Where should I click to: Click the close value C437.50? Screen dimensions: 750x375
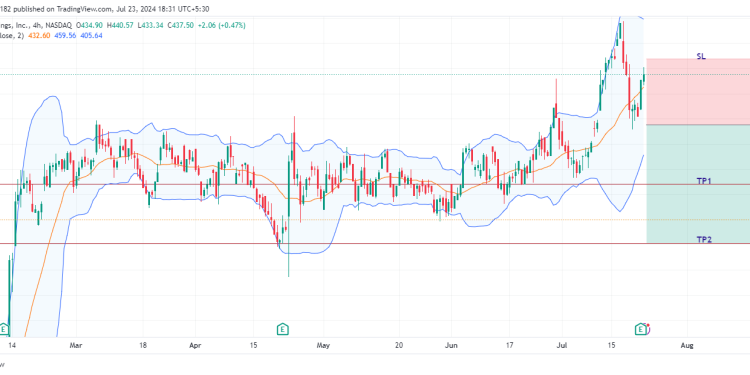(x=180, y=25)
